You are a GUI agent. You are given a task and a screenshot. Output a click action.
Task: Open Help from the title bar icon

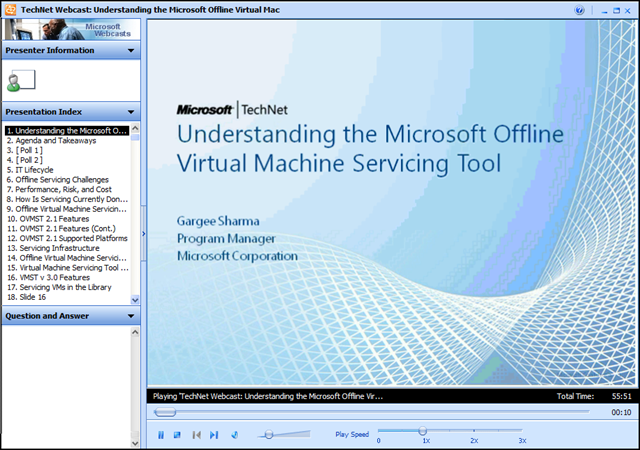coord(579,10)
